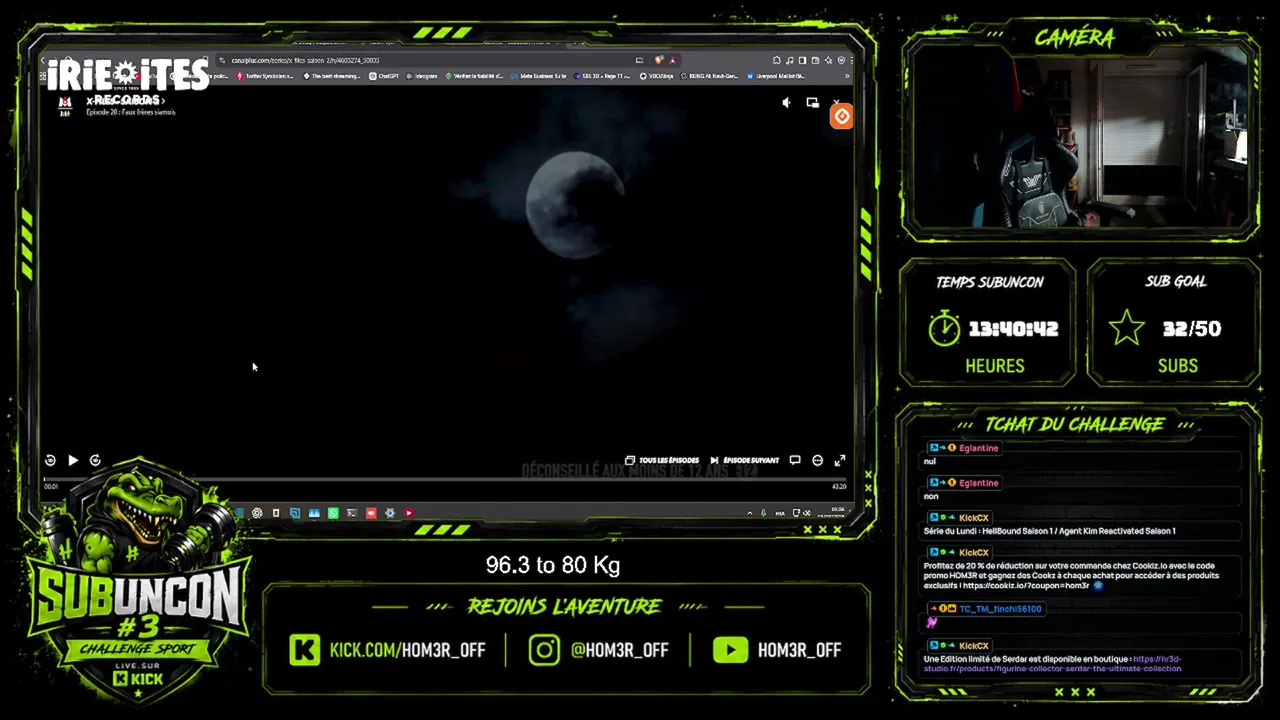The width and height of the screenshot is (1280, 720).
Task: Mute the player volume speaker icon
Action: 786,102
